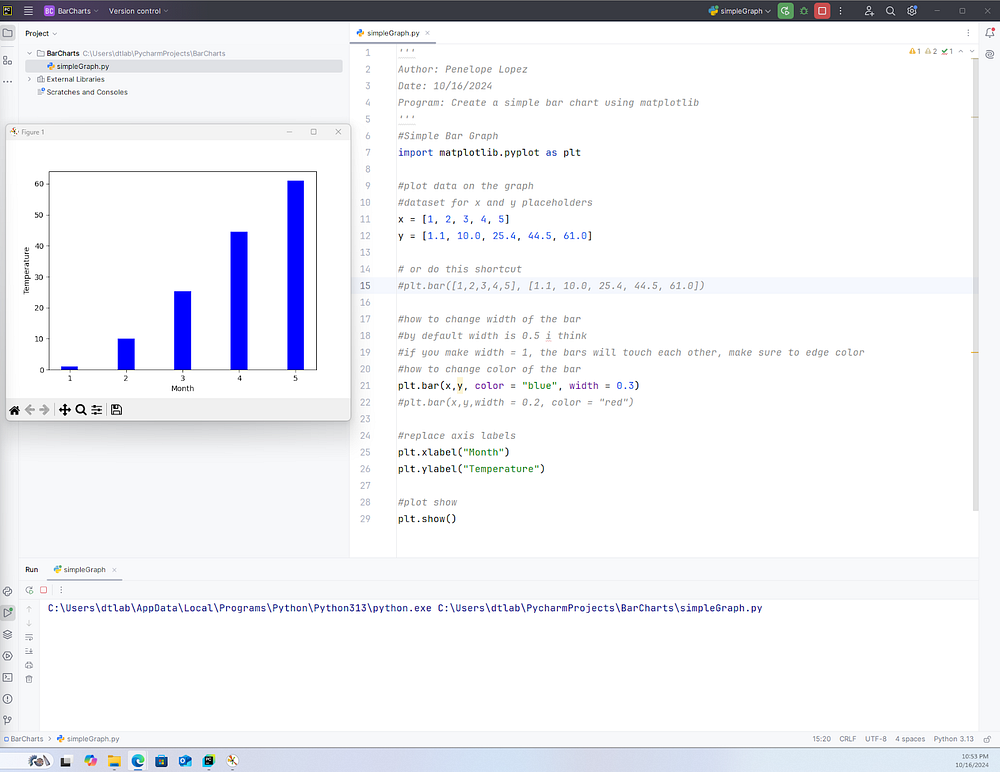
Task: Change the 4 spaces indent setting
Action: 910,739
